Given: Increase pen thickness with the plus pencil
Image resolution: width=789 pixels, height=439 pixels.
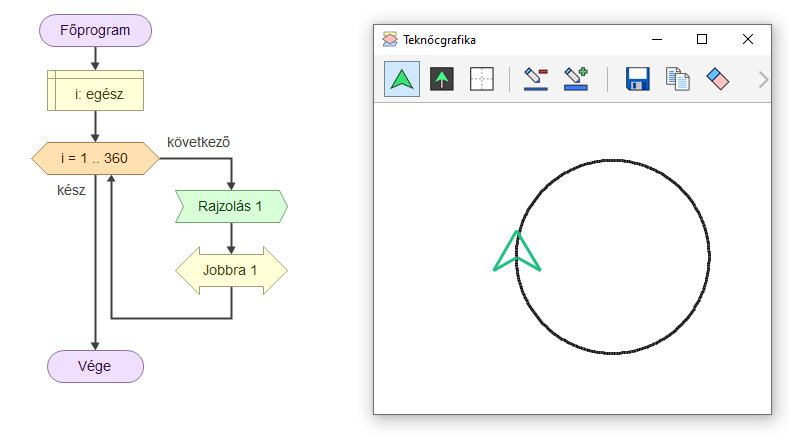Looking at the screenshot, I should tap(575, 79).
